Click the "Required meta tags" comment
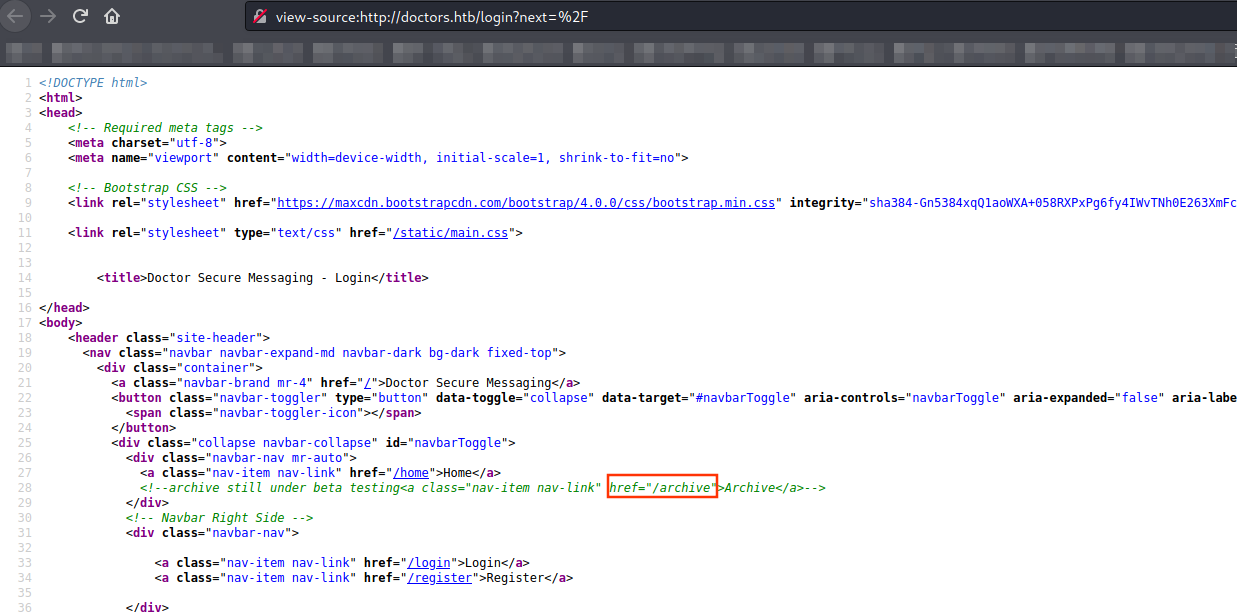1237x612 pixels. [x=165, y=128]
